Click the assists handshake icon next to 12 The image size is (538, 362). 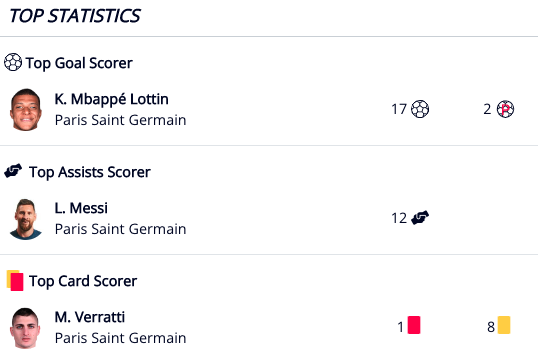(x=420, y=218)
